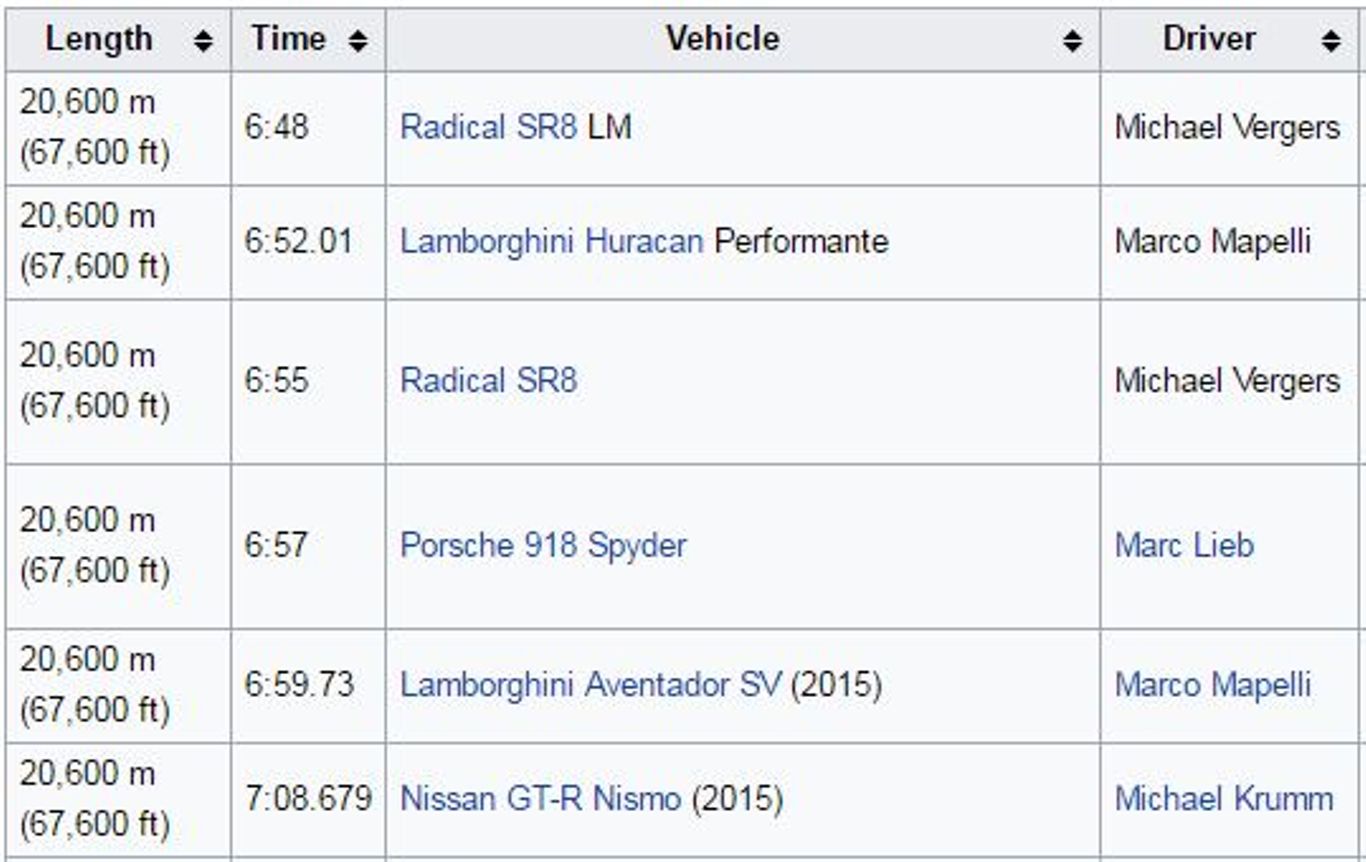1366x862 pixels.
Task: Open the Lamborghini Aventador SV link
Action: (x=592, y=686)
